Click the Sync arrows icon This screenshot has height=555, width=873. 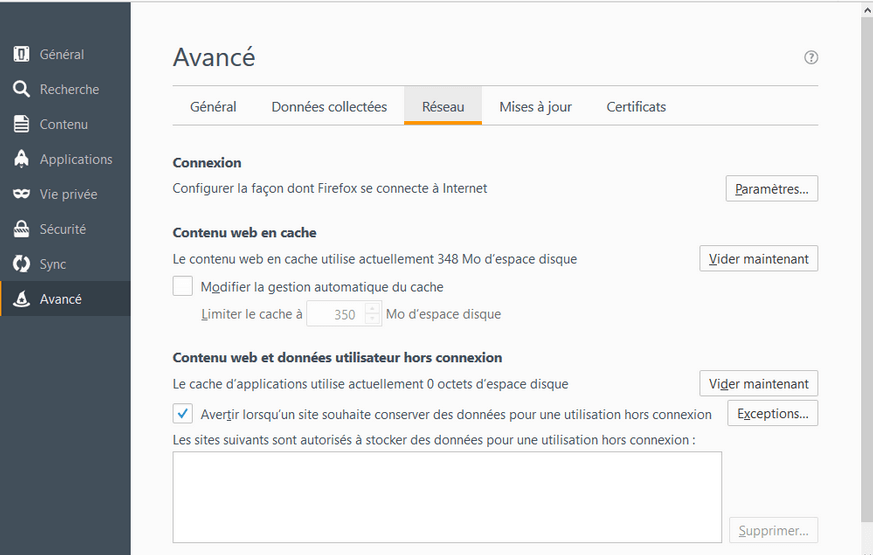click(x=21, y=264)
